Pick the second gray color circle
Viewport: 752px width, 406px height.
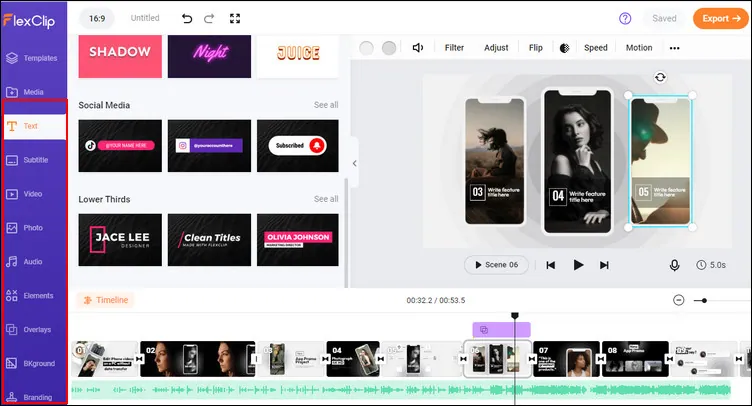(389, 48)
